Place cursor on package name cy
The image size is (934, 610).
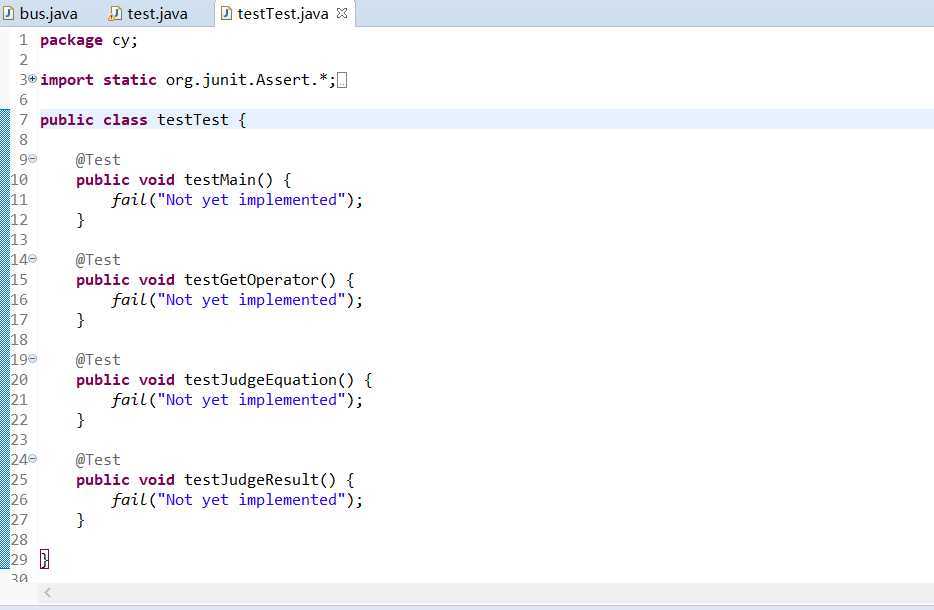pos(121,41)
